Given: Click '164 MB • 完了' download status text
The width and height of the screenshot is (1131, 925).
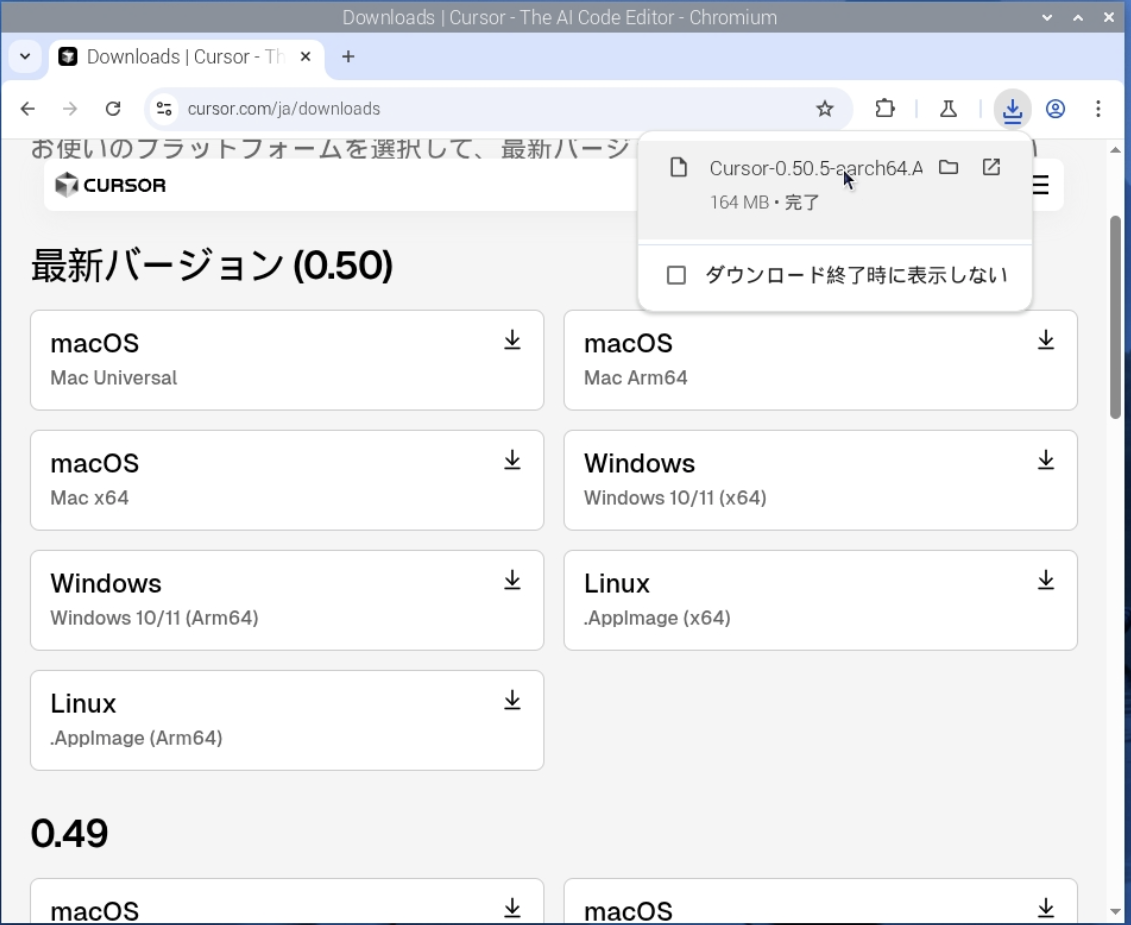Looking at the screenshot, I should [765, 202].
